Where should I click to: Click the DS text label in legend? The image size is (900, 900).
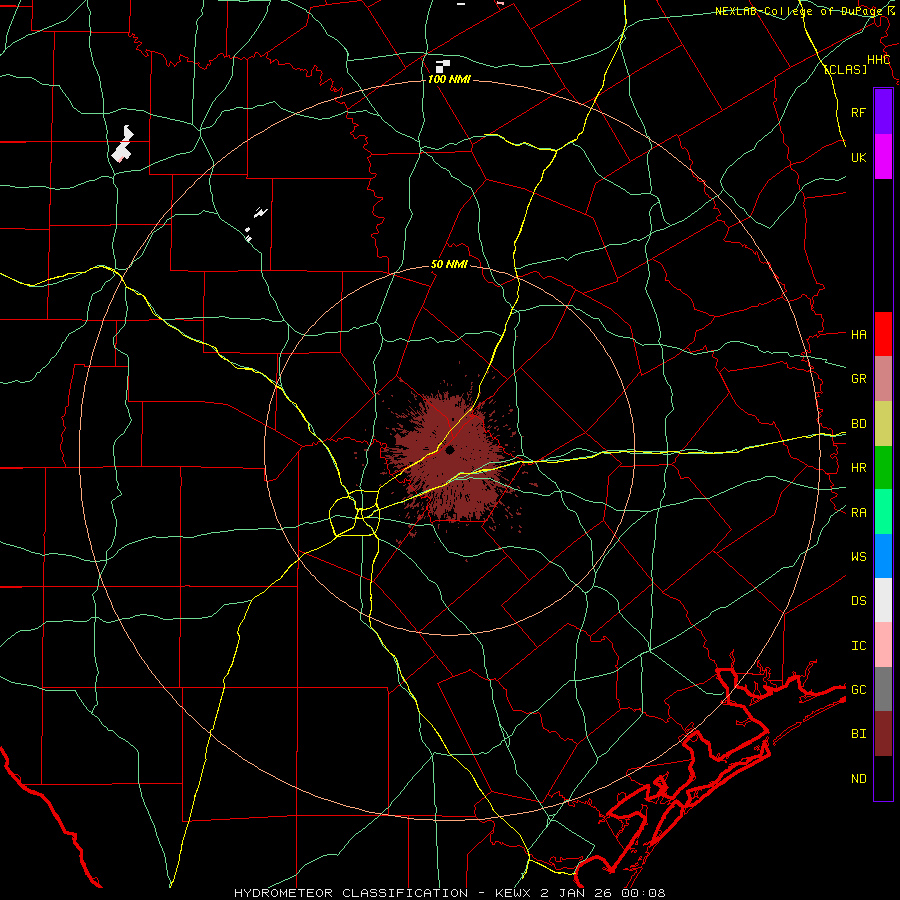click(x=858, y=601)
